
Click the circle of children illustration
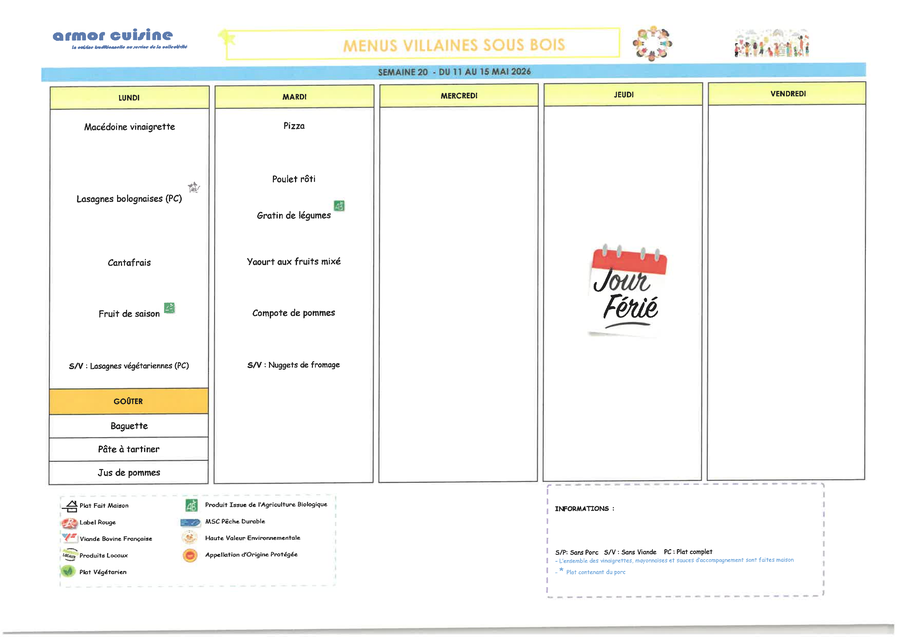[x=654, y=43]
